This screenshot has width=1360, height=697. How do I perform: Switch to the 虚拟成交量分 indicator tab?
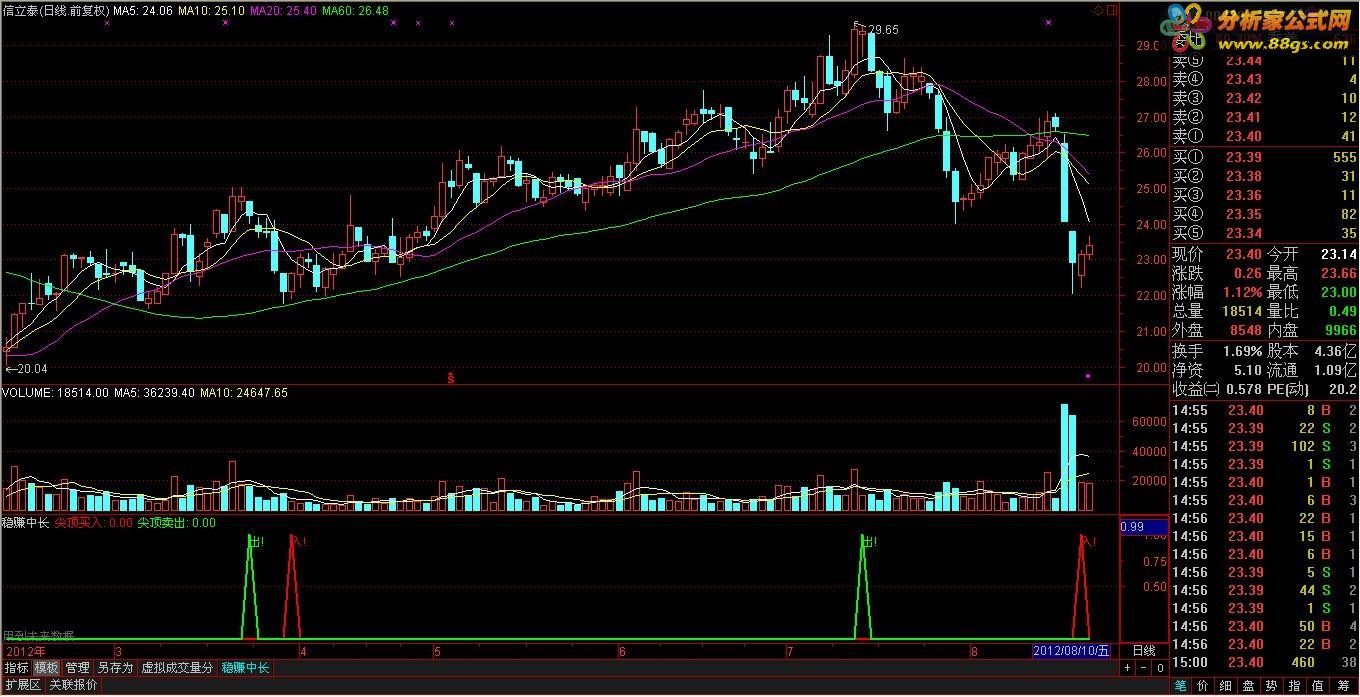coord(177,667)
